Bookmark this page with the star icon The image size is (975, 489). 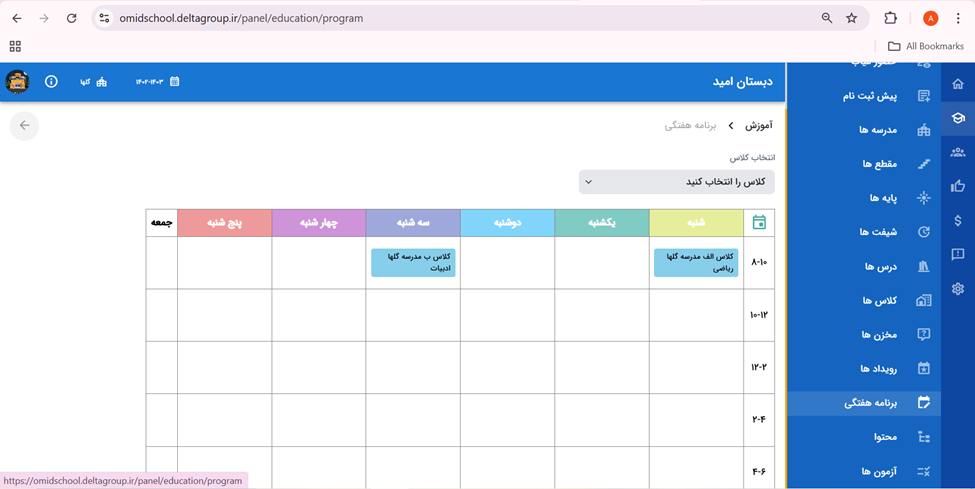pos(852,18)
